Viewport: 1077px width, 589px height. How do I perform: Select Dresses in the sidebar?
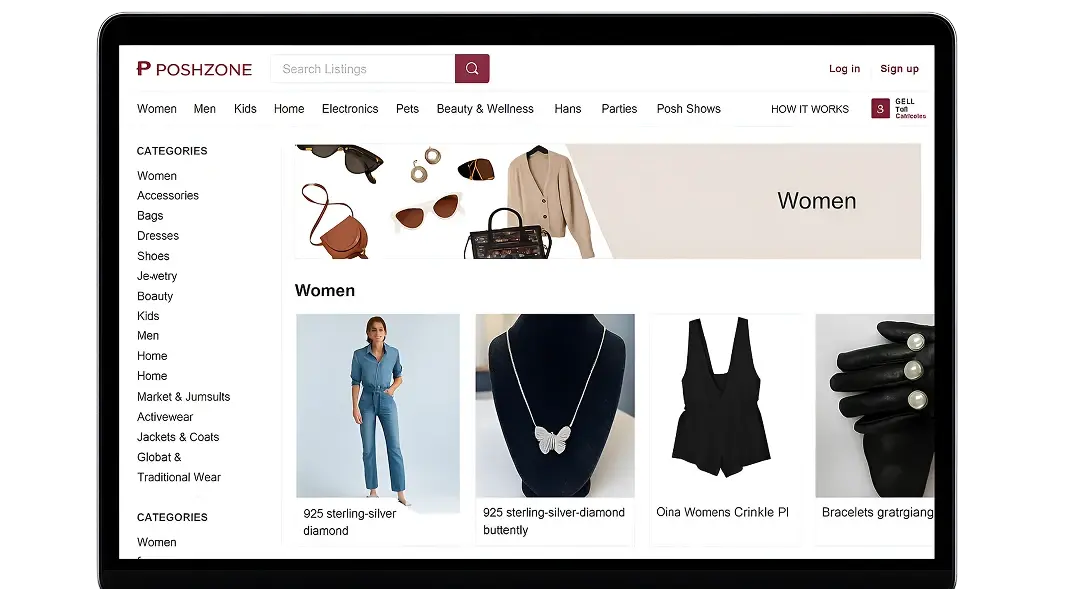158,236
